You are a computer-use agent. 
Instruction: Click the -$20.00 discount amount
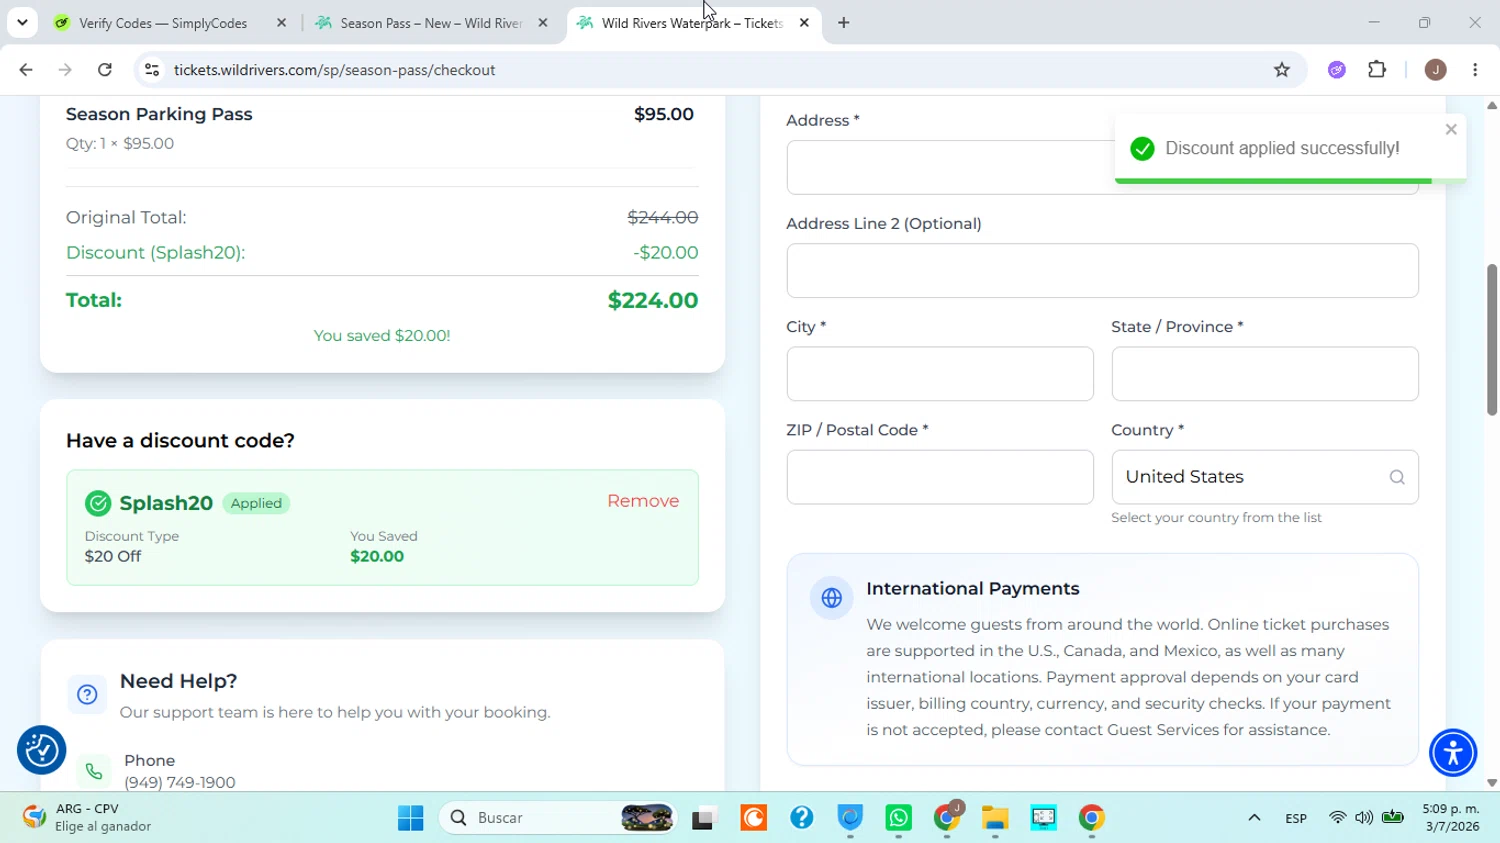coord(666,253)
